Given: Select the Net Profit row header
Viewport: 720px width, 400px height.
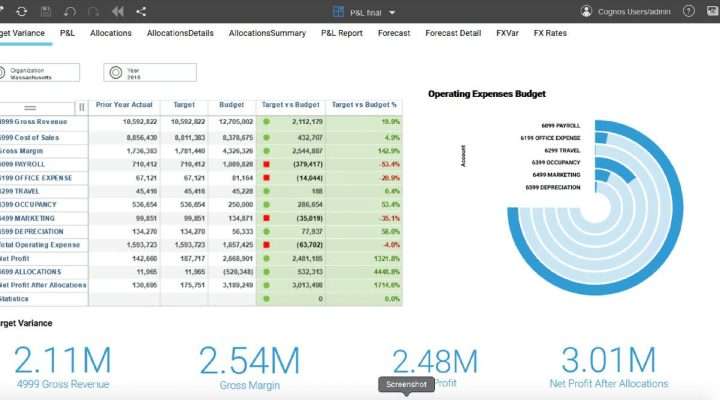Looking at the screenshot, I should tap(44, 259).
